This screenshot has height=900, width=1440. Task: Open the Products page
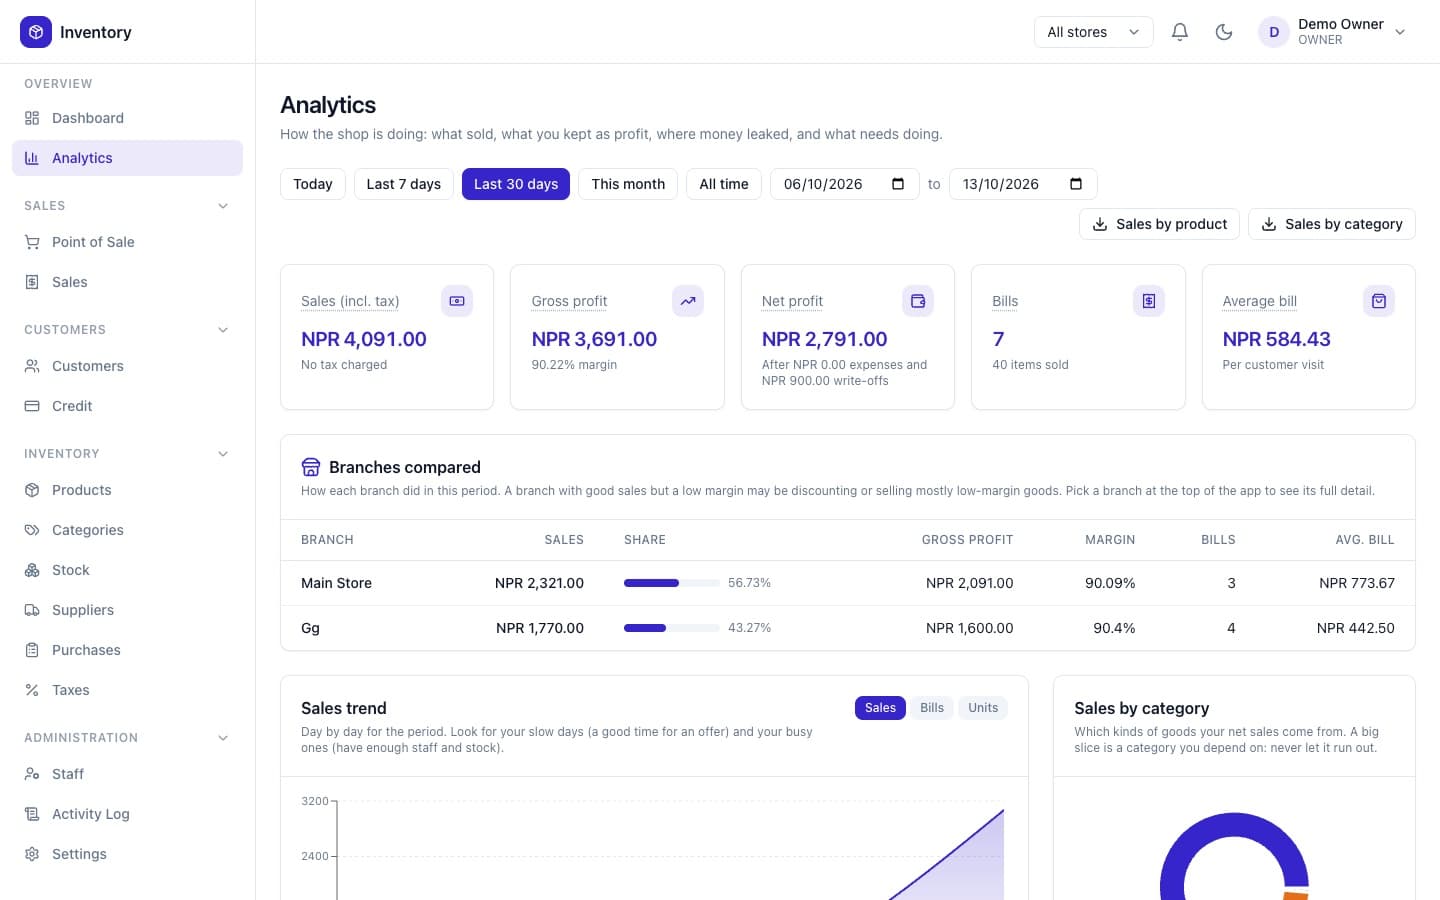pos(127,490)
